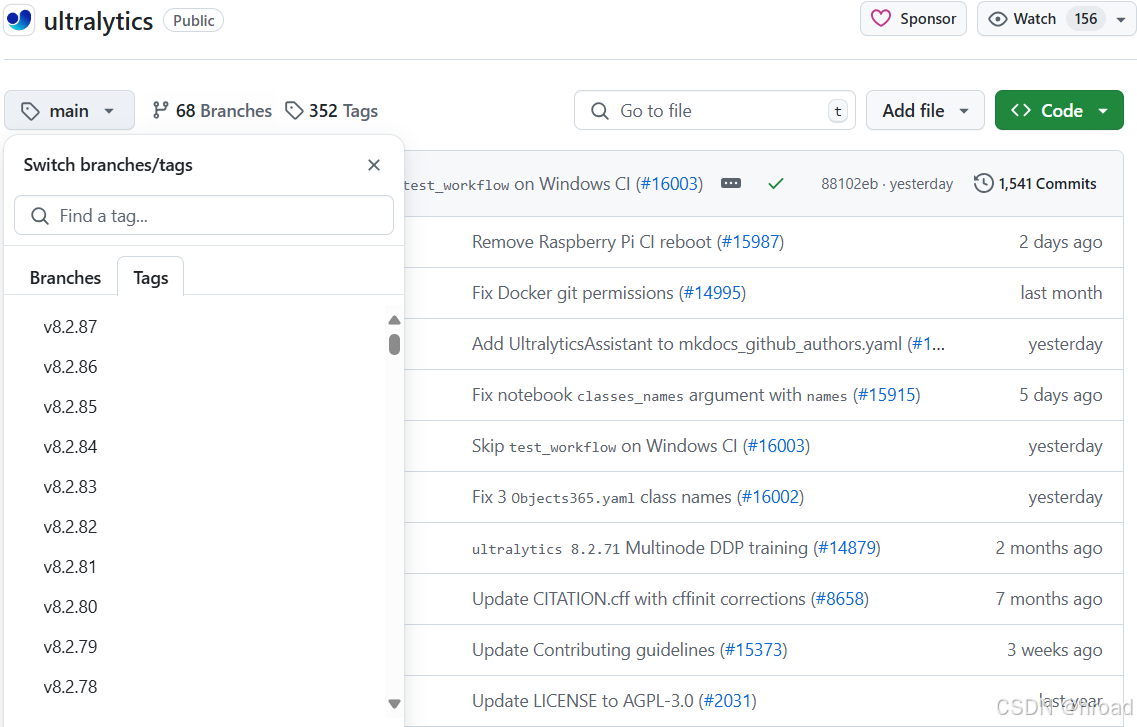Open the 1,541 Commits history
This screenshot has width=1137, height=727.
click(x=1035, y=183)
